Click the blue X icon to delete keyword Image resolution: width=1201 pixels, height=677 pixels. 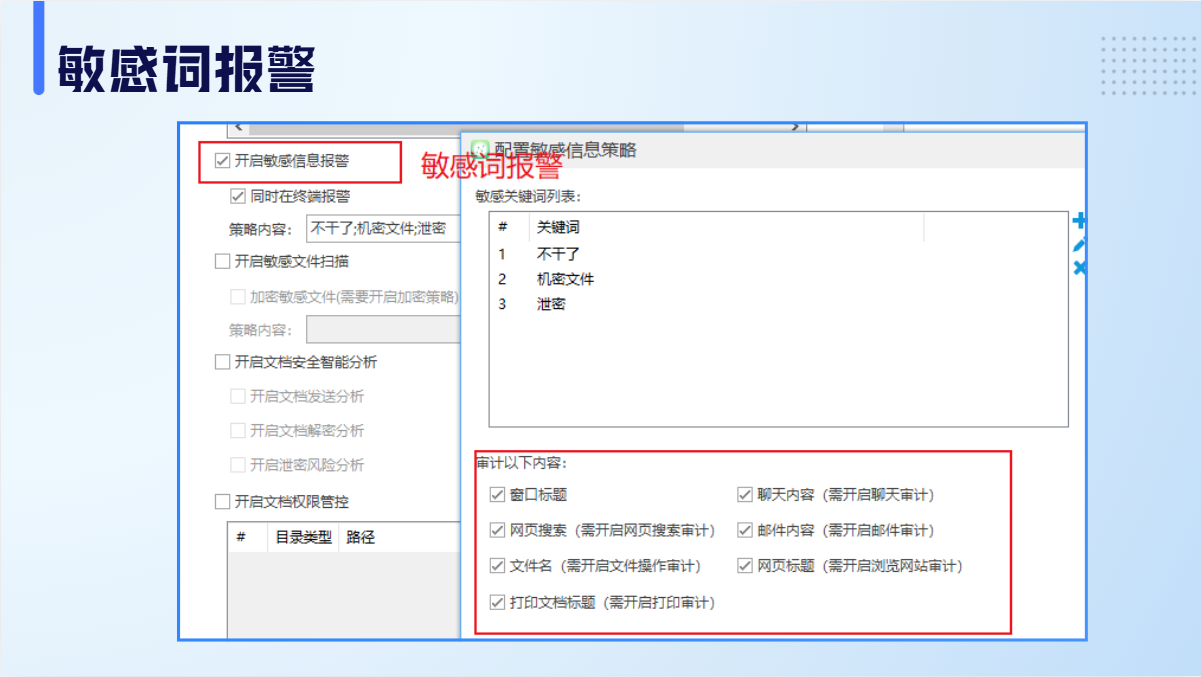tap(1079, 268)
